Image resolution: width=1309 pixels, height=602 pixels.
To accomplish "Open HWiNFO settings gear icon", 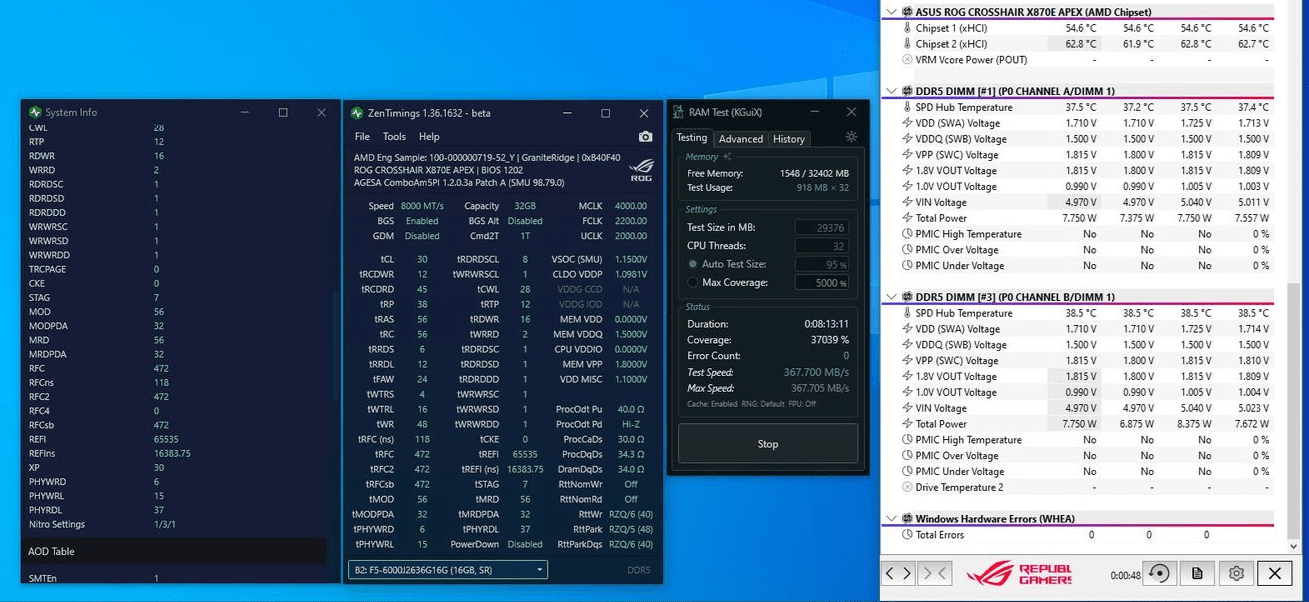I will click(x=1236, y=573).
